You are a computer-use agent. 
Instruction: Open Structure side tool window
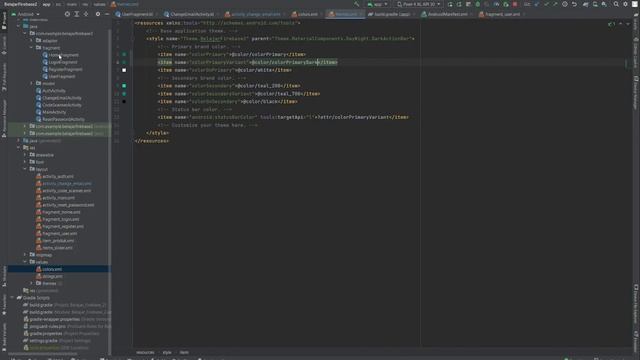[x=4, y=276]
